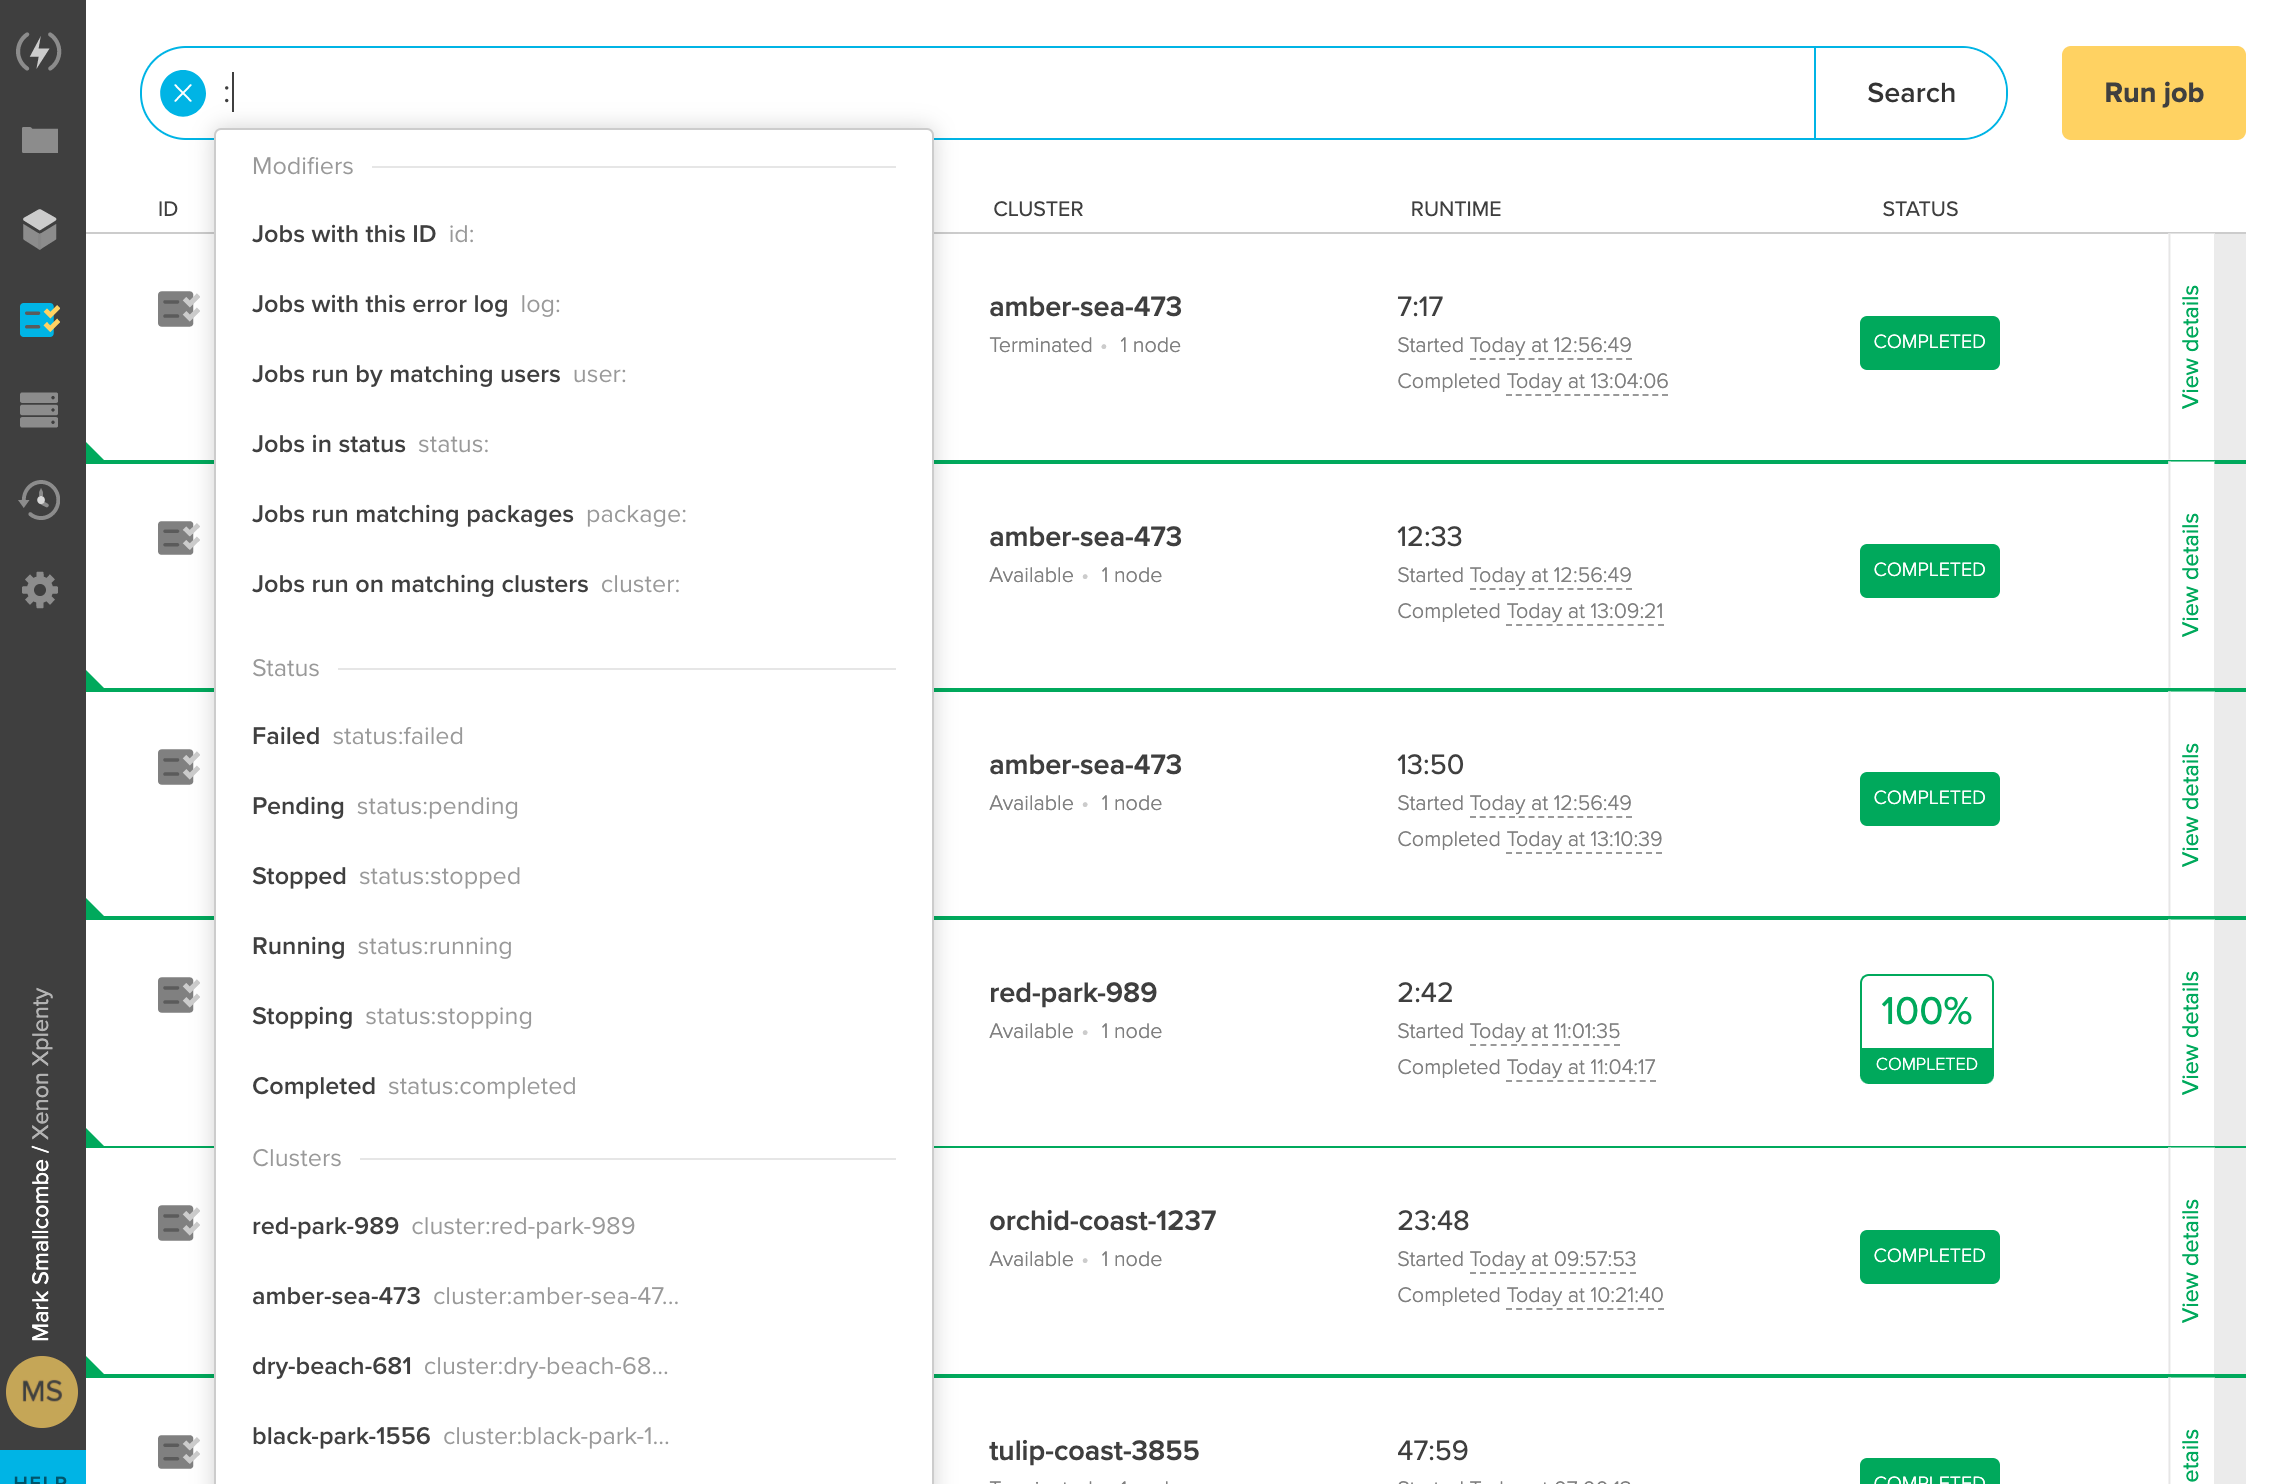Click 'Today at 11:01:35' started timestamp

click(x=1545, y=1032)
